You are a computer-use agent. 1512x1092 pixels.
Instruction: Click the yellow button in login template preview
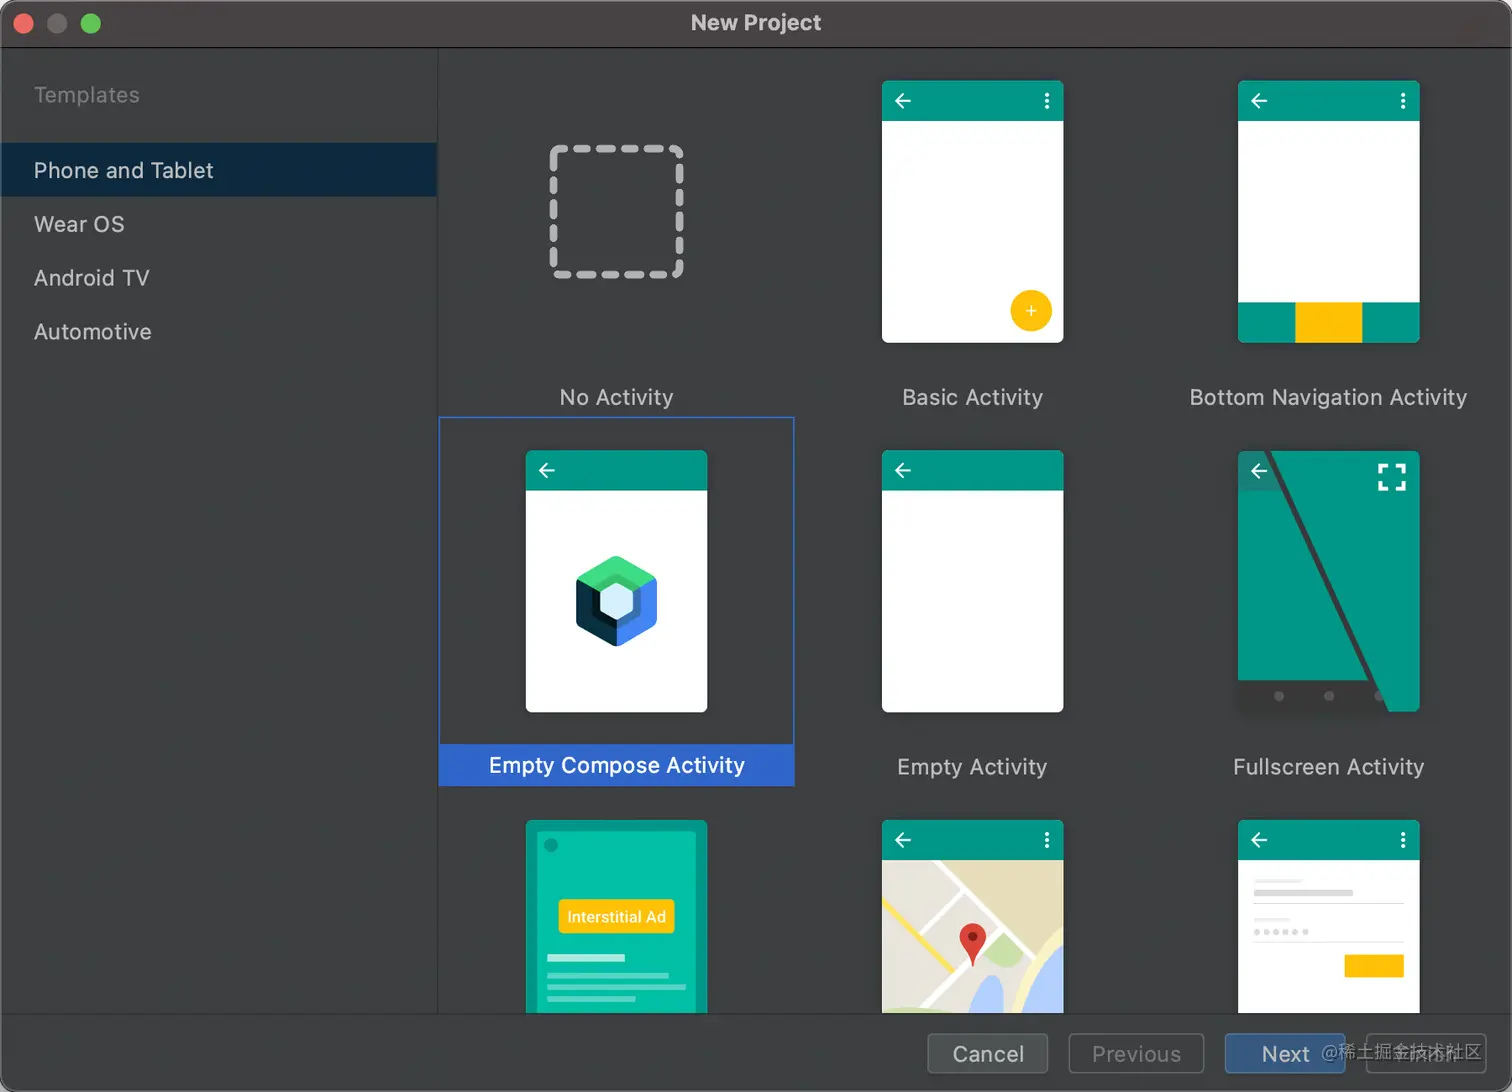(1374, 966)
